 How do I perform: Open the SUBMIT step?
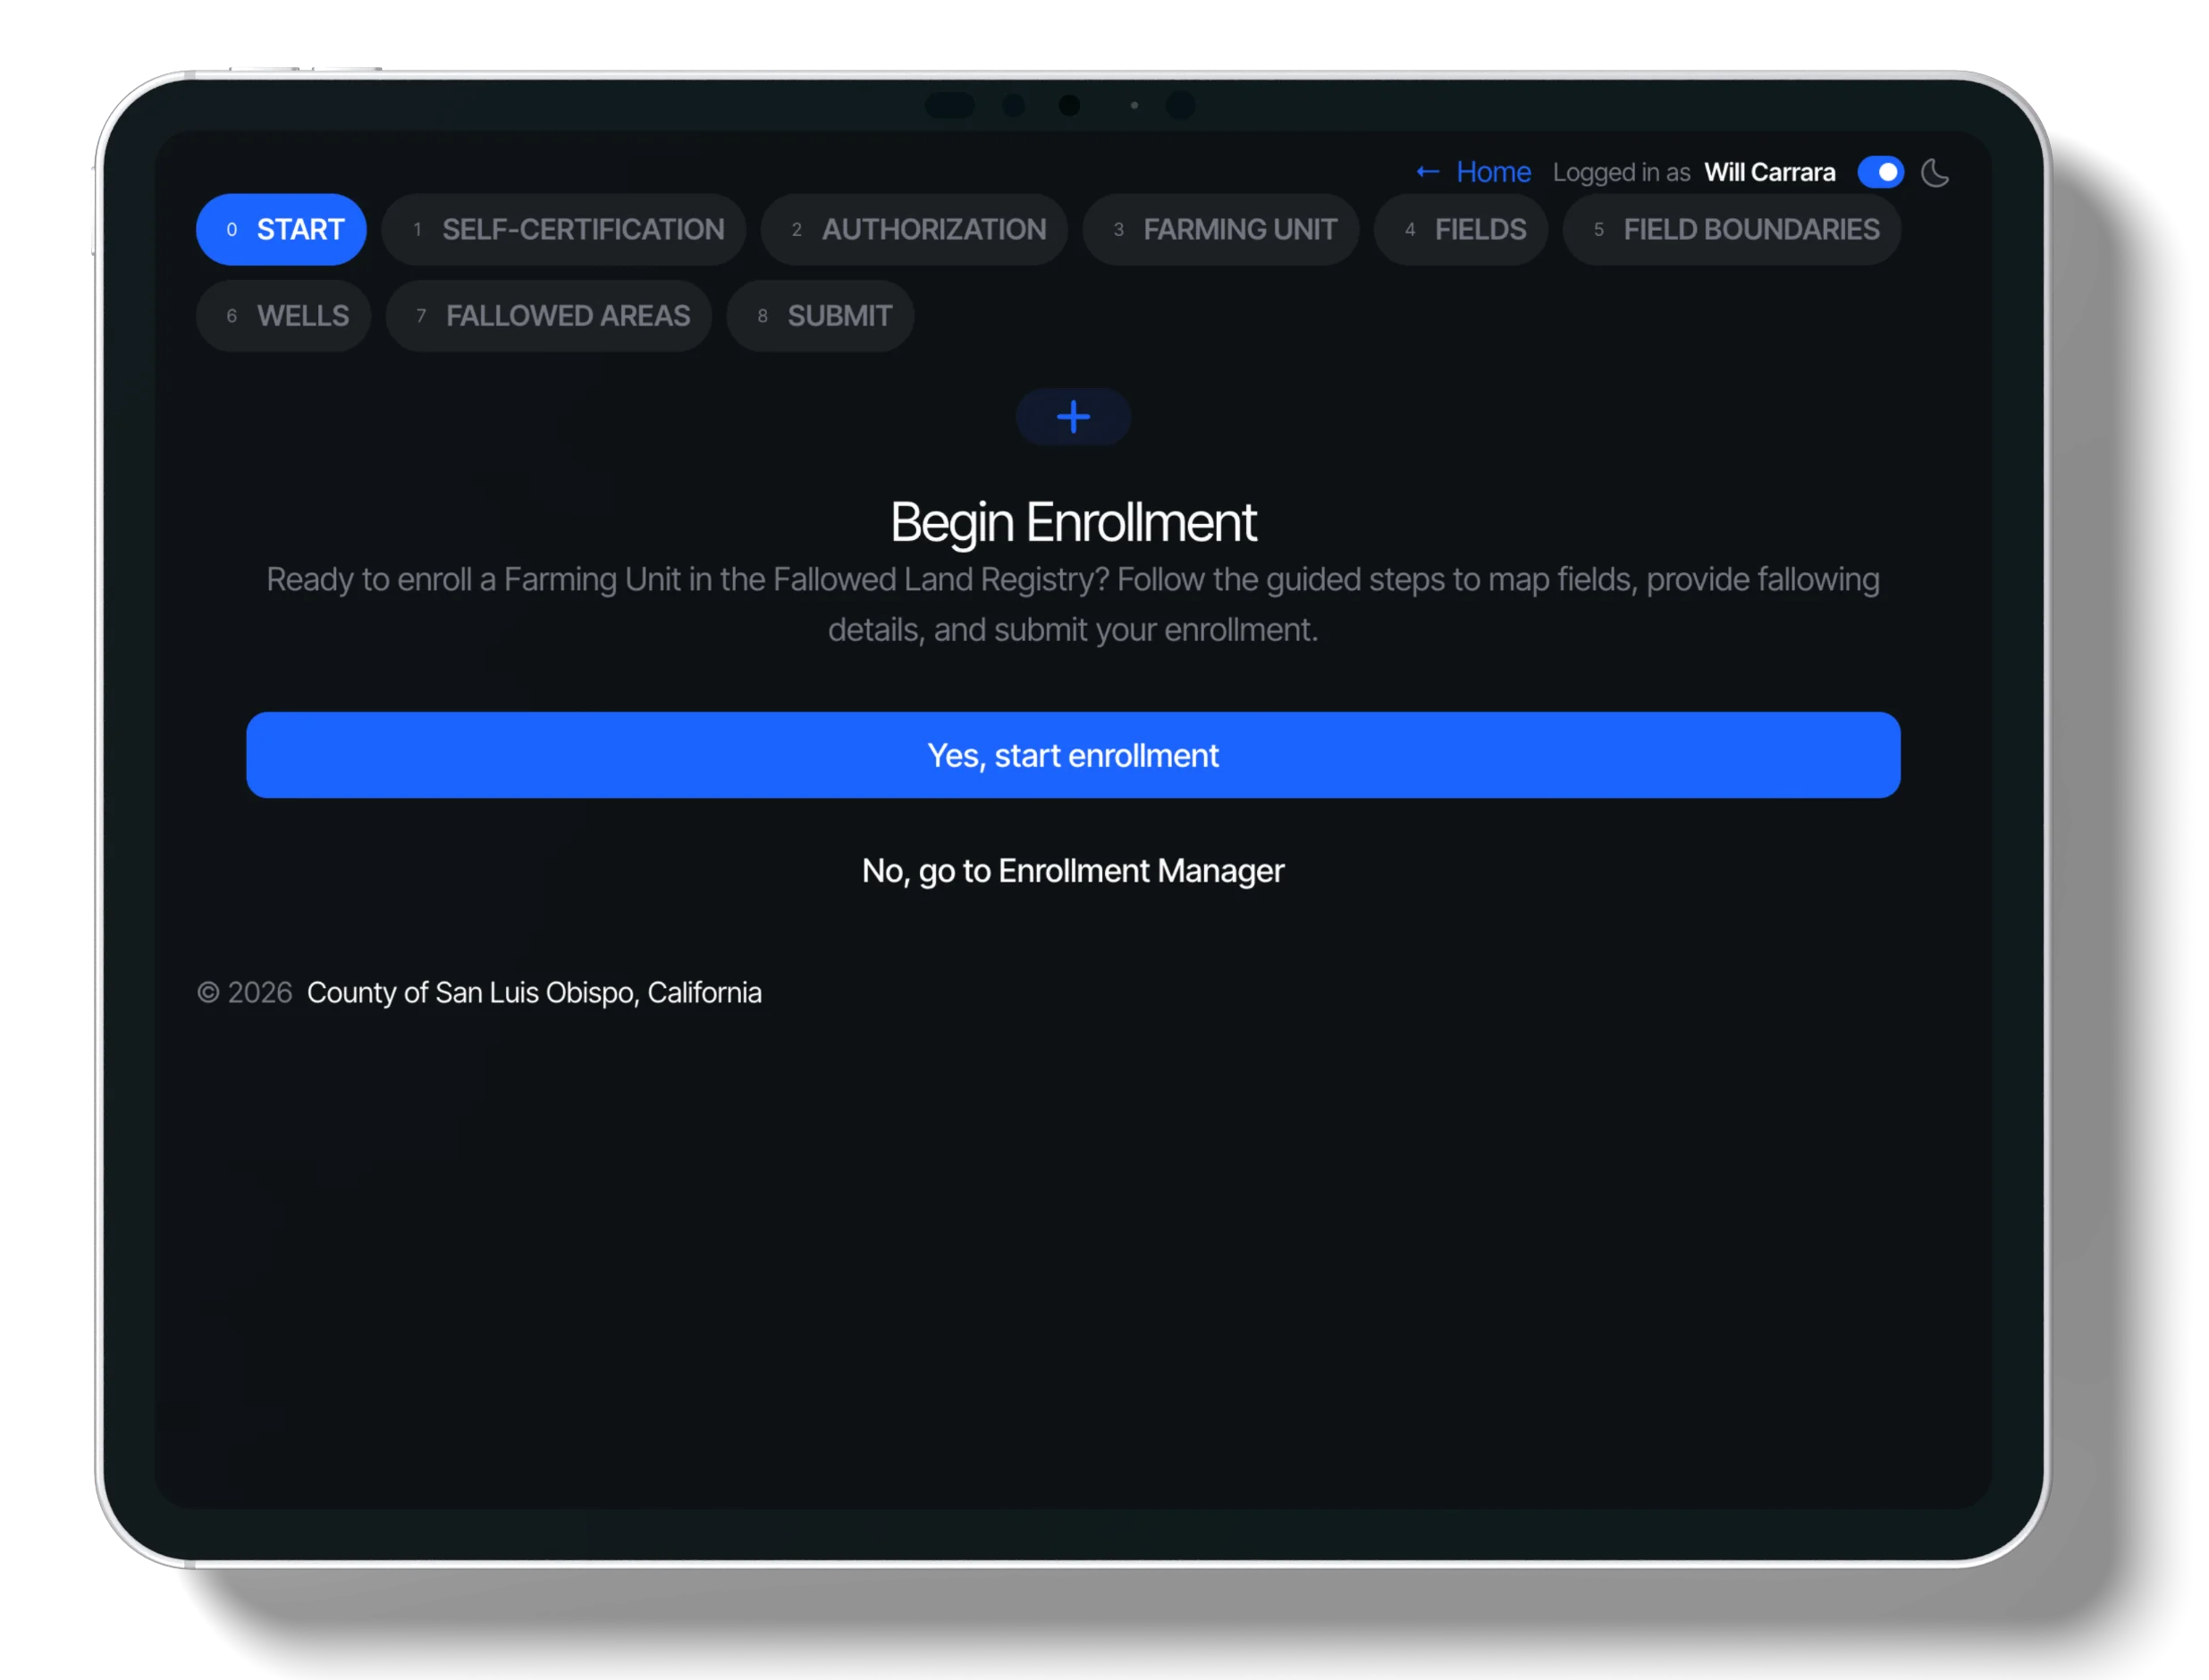tap(820, 316)
